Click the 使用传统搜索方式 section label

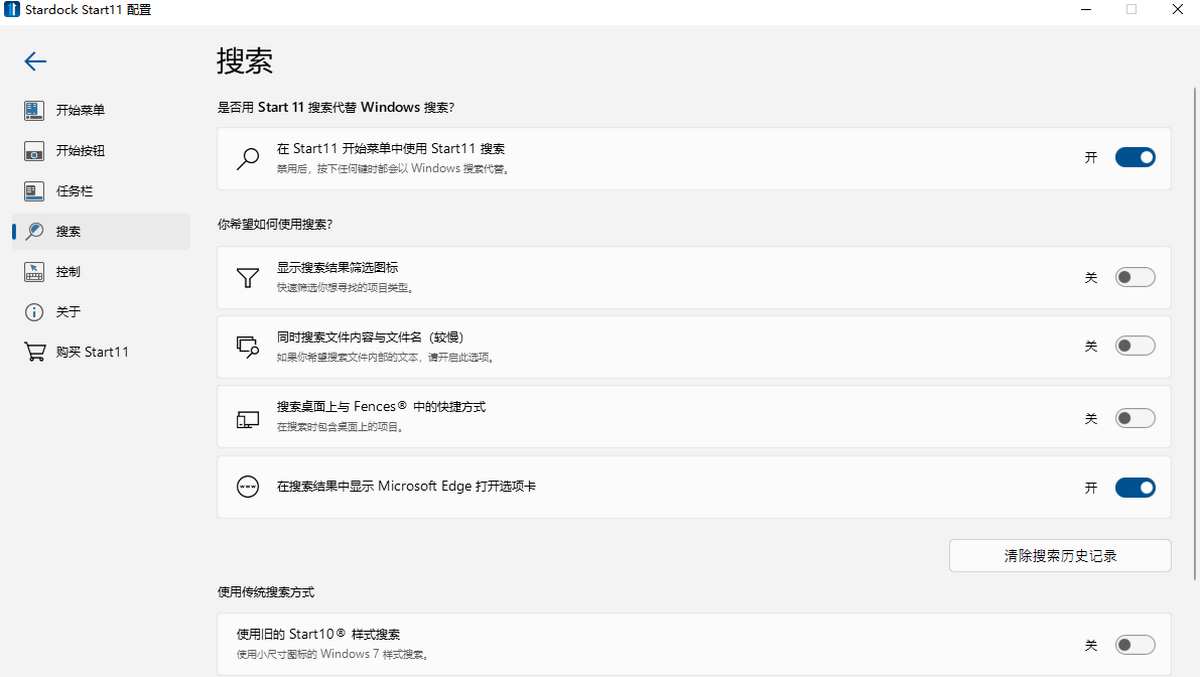(266, 592)
